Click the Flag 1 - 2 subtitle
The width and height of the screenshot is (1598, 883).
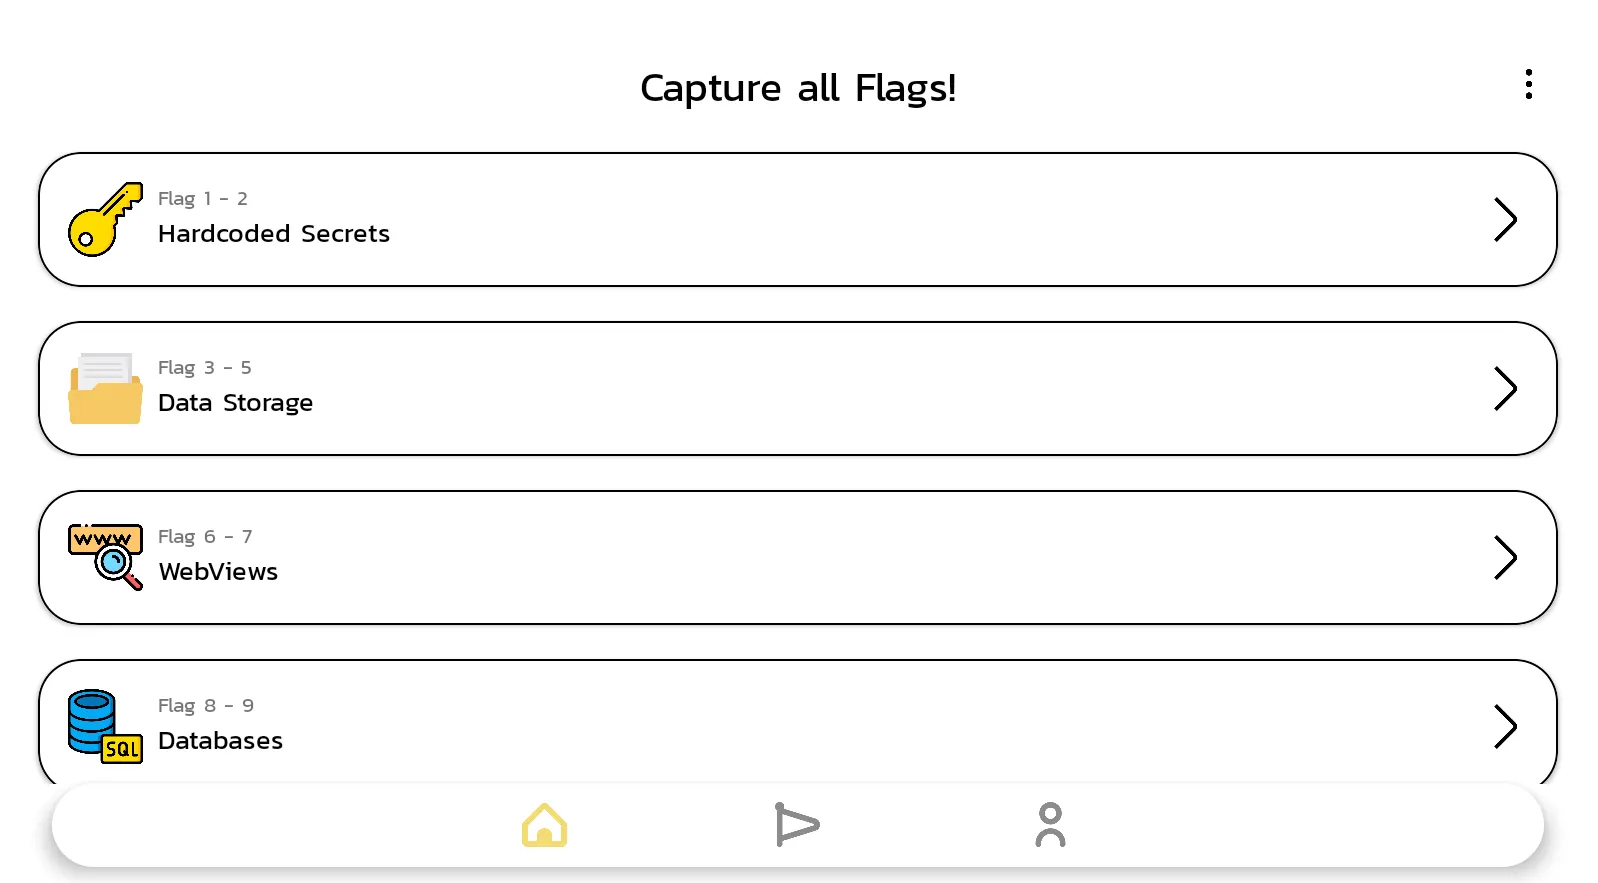click(x=203, y=199)
